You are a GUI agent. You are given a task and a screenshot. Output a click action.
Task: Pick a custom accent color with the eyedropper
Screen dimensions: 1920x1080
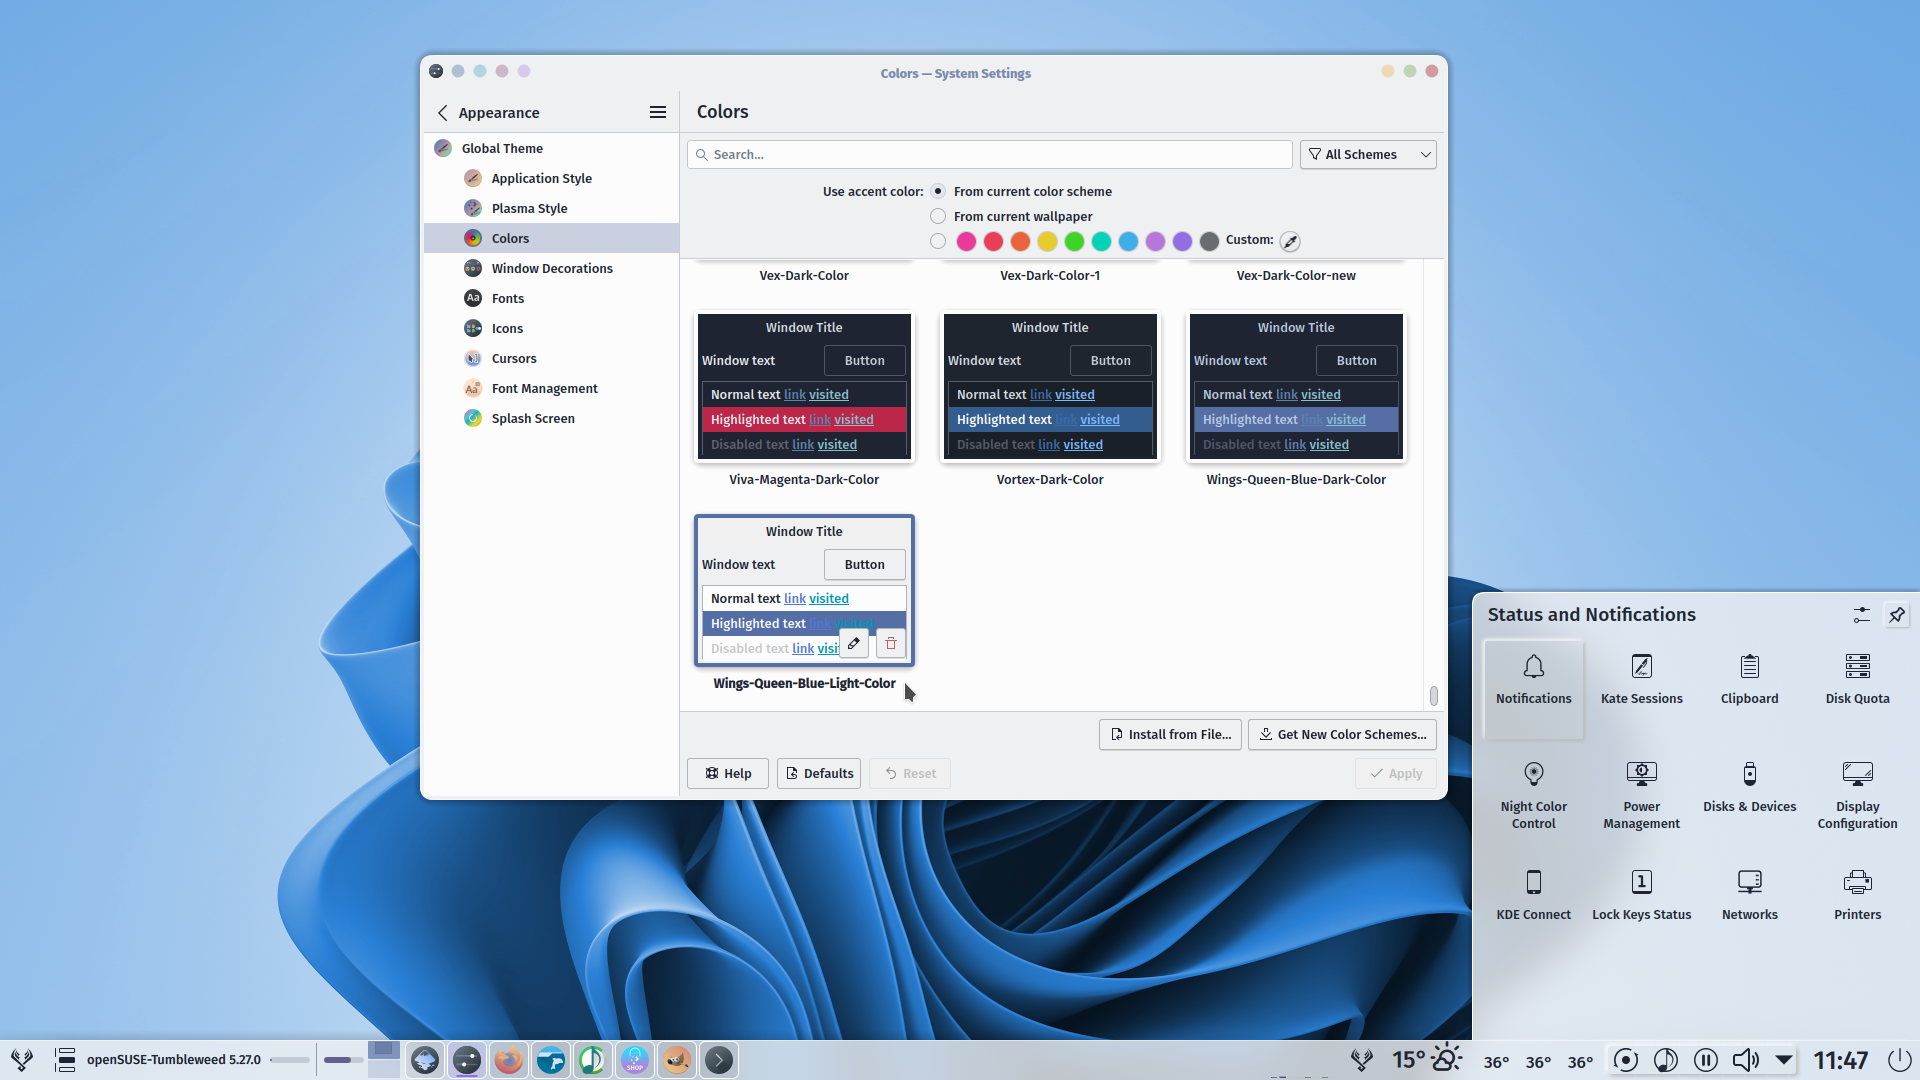click(1290, 241)
